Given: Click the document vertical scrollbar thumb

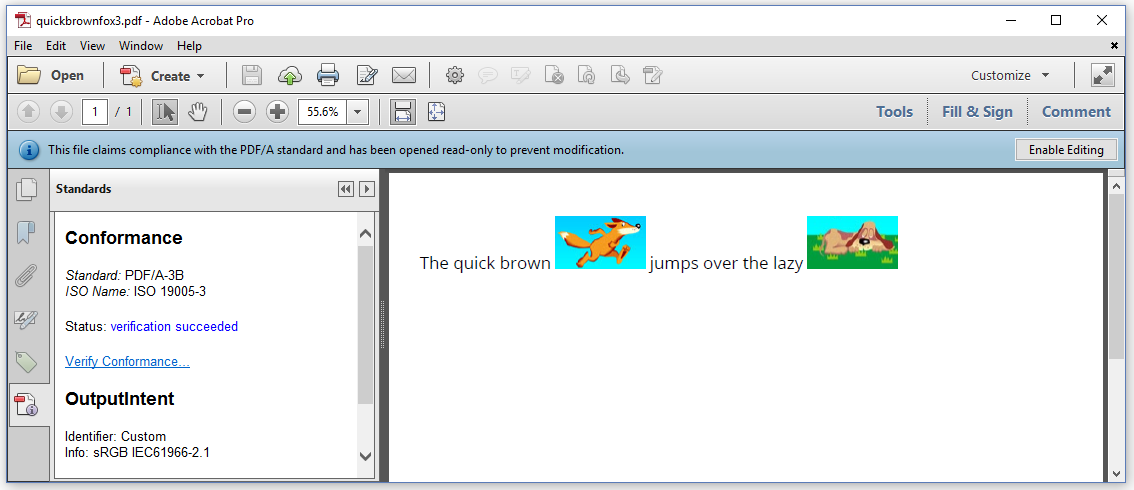Looking at the screenshot, I should (1116, 274).
